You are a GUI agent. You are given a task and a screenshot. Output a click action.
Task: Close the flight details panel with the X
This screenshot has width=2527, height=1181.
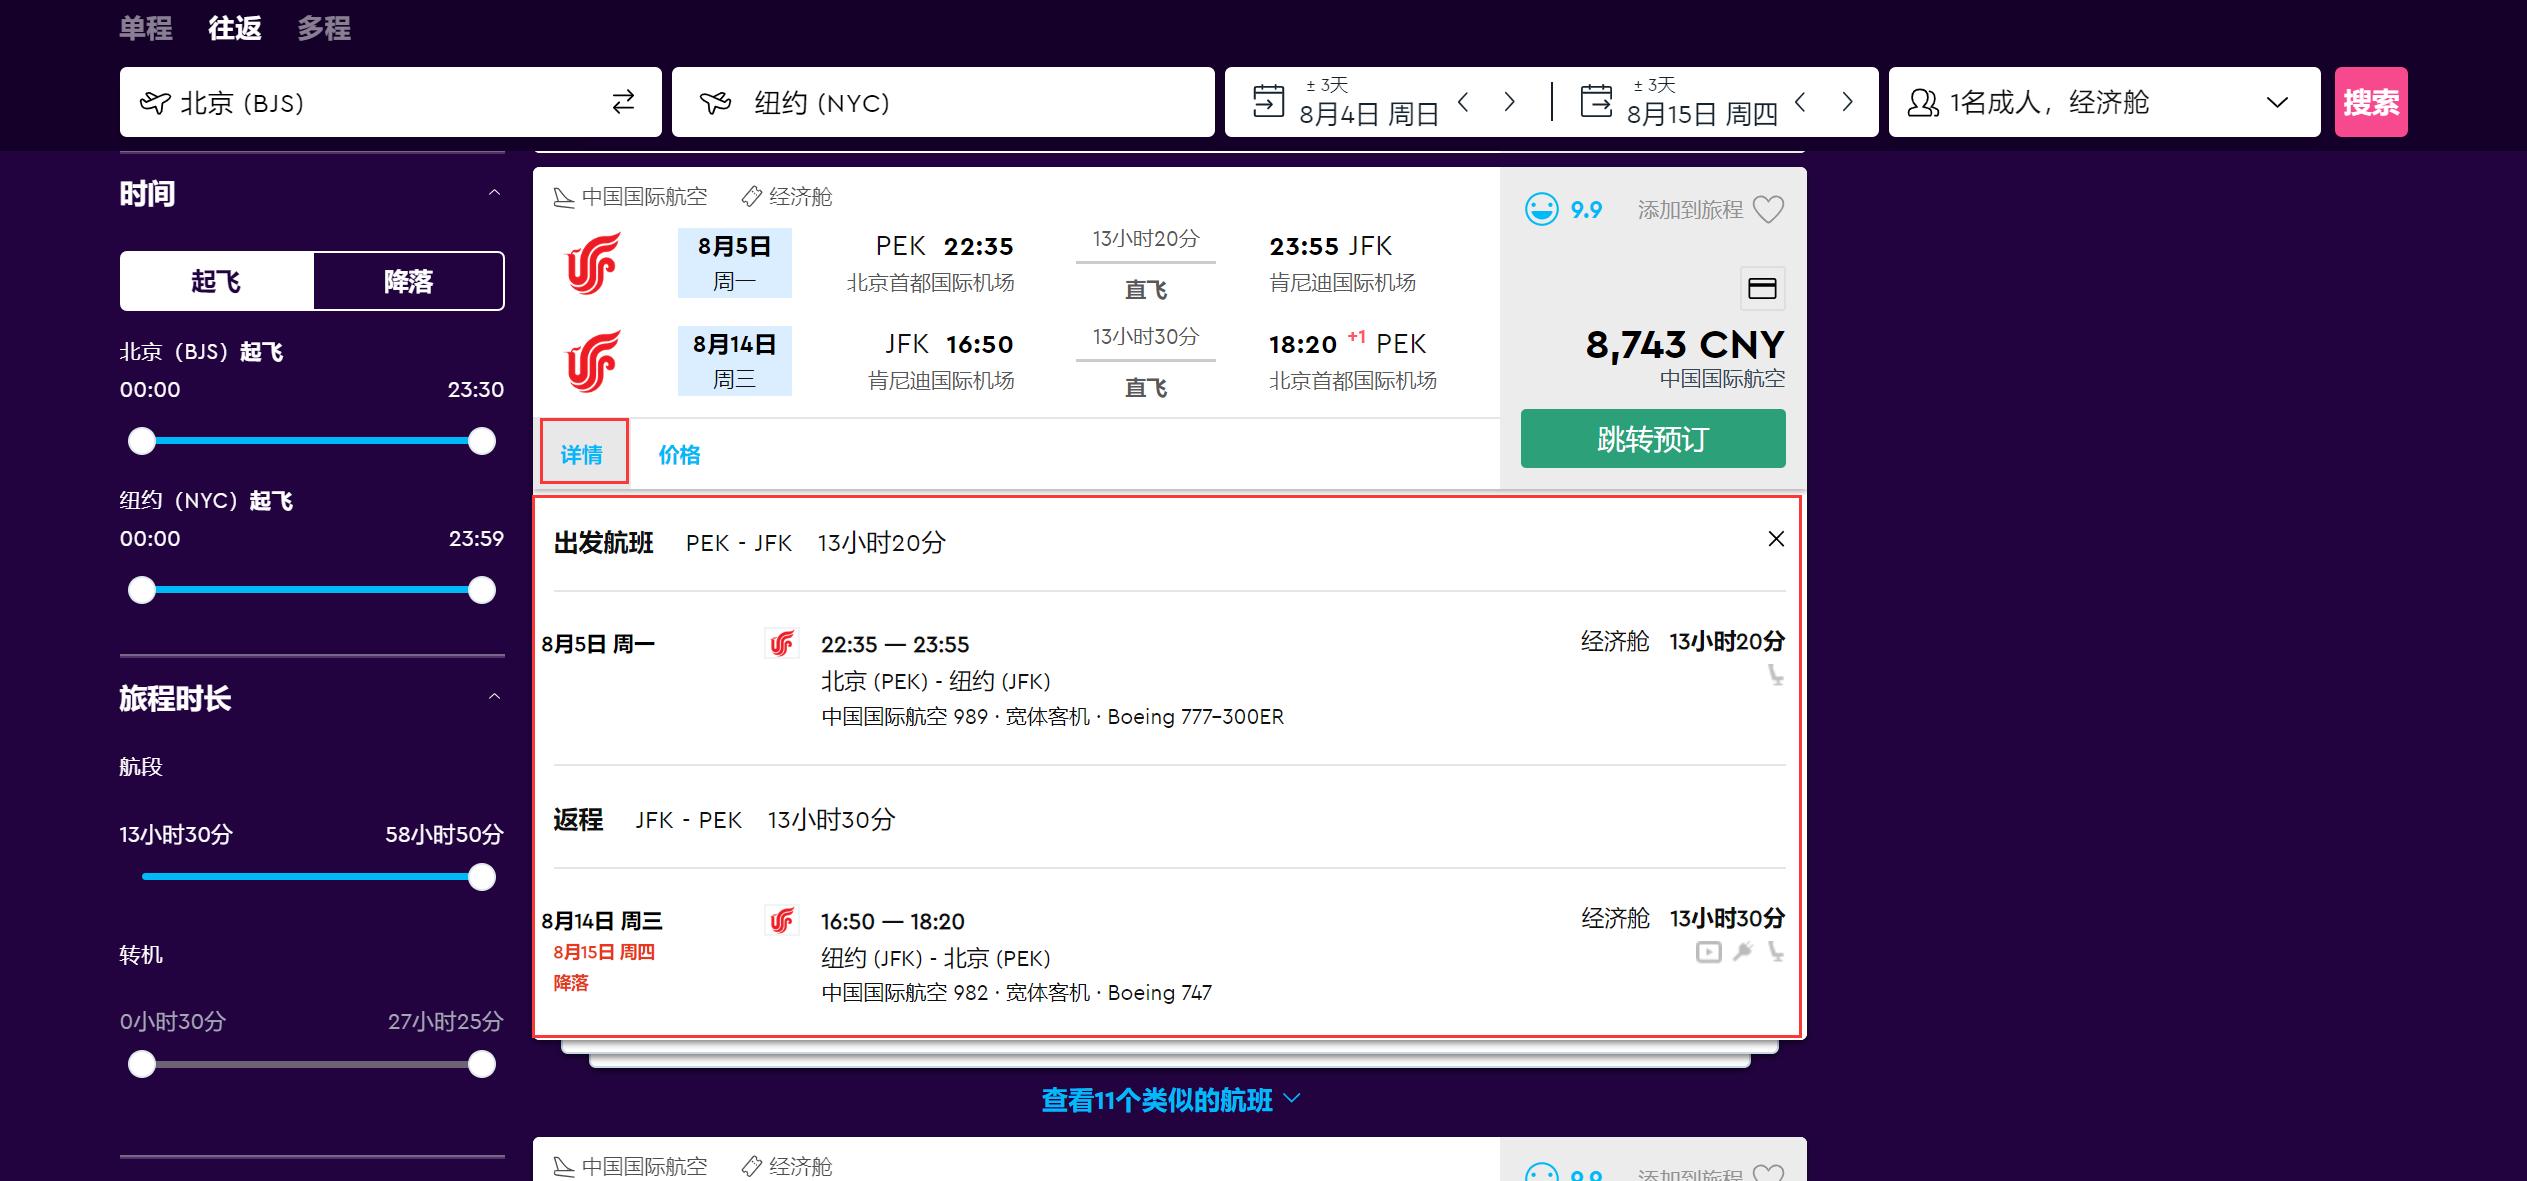tap(1775, 539)
